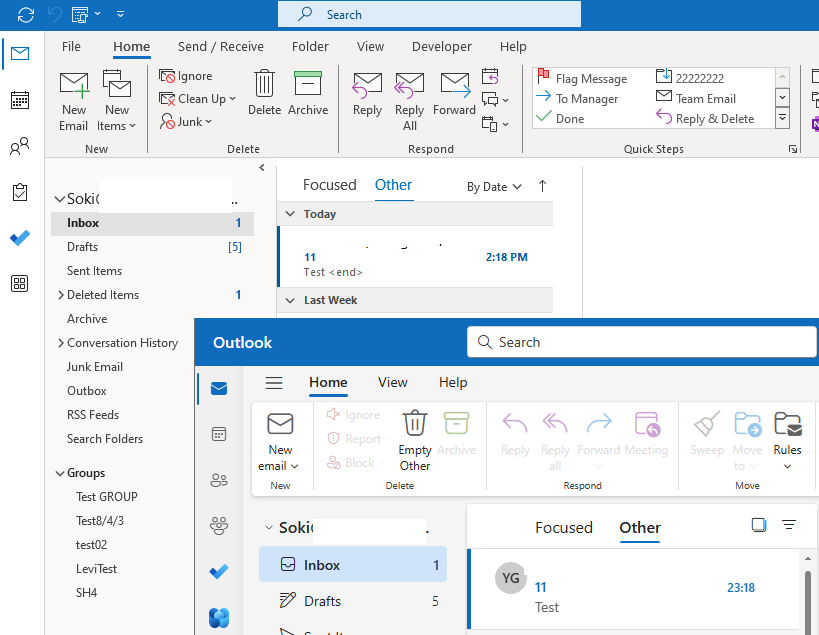Click the classic Outlook Search box
The width and height of the screenshot is (819, 635).
(429, 14)
